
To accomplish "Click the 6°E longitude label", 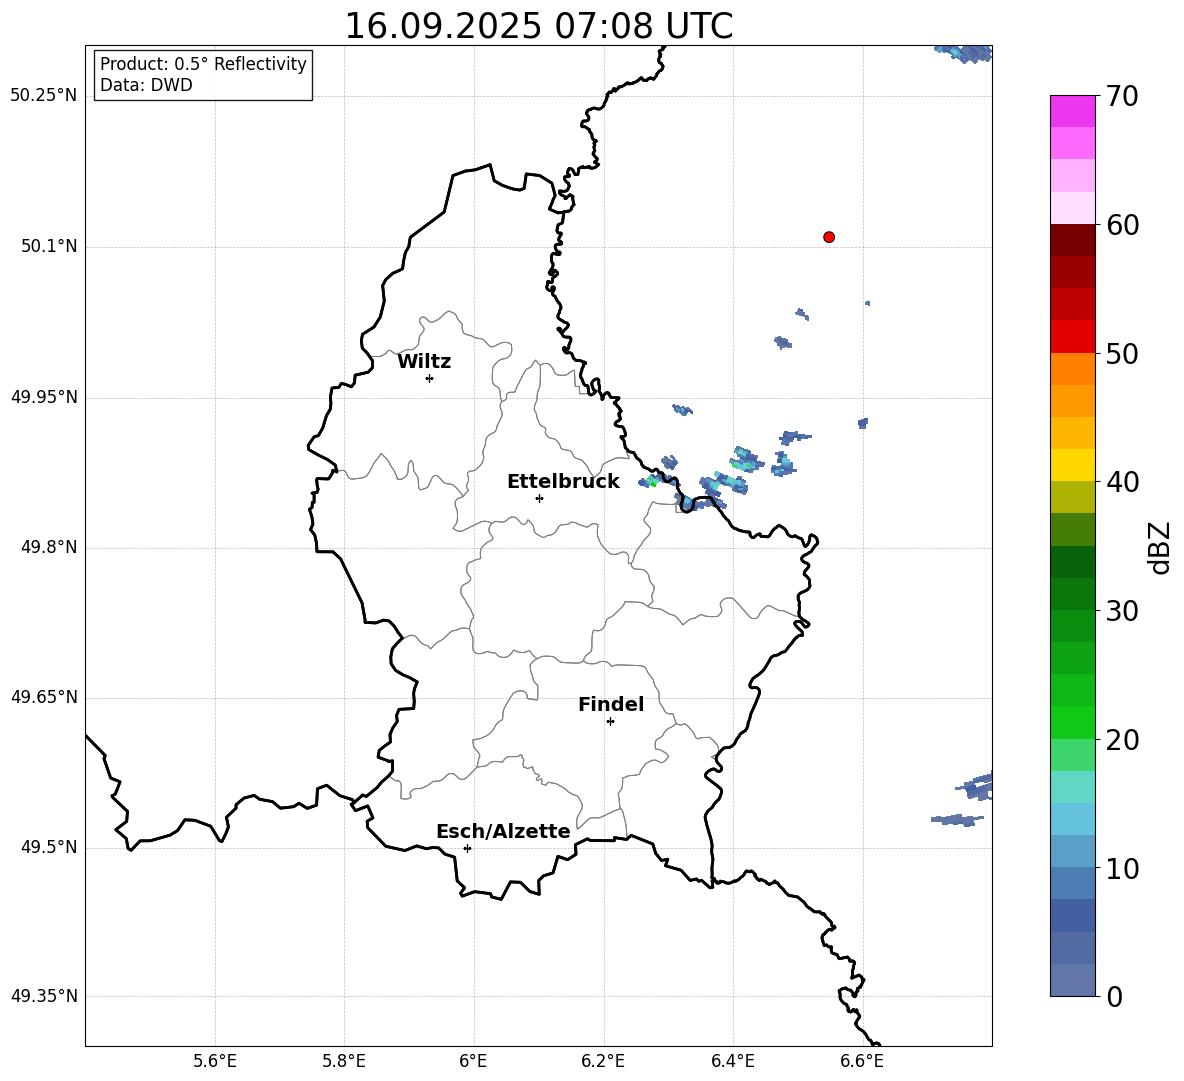I will click(473, 1061).
